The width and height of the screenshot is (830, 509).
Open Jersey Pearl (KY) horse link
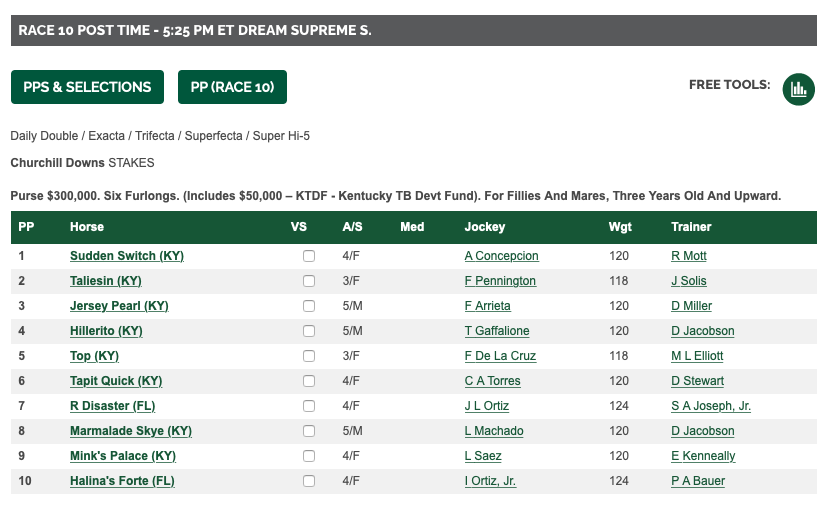[x=119, y=306]
